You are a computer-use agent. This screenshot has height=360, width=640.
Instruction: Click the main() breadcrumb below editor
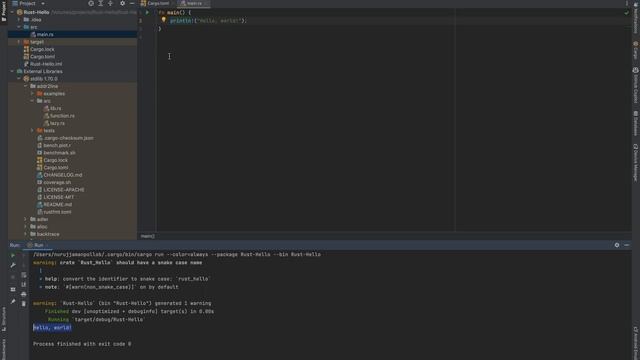click(x=148, y=236)
